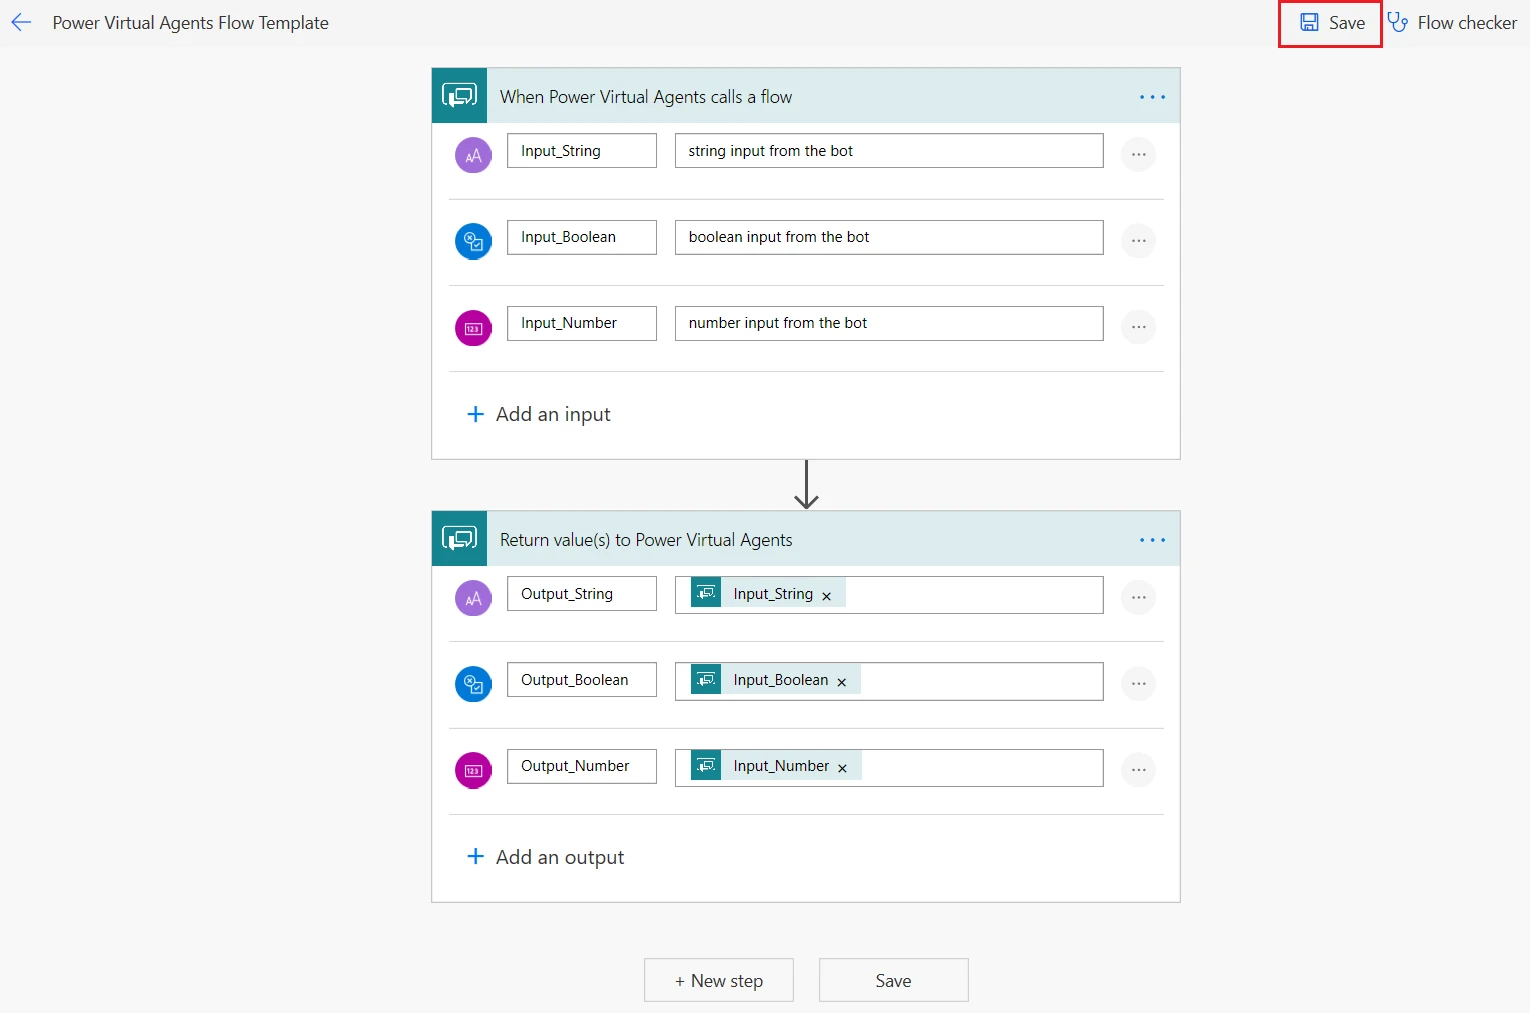This screenshot has width=1530, height=1013.
Task: Remove the Input_Number dynamic token
Action: click(842, 768)
